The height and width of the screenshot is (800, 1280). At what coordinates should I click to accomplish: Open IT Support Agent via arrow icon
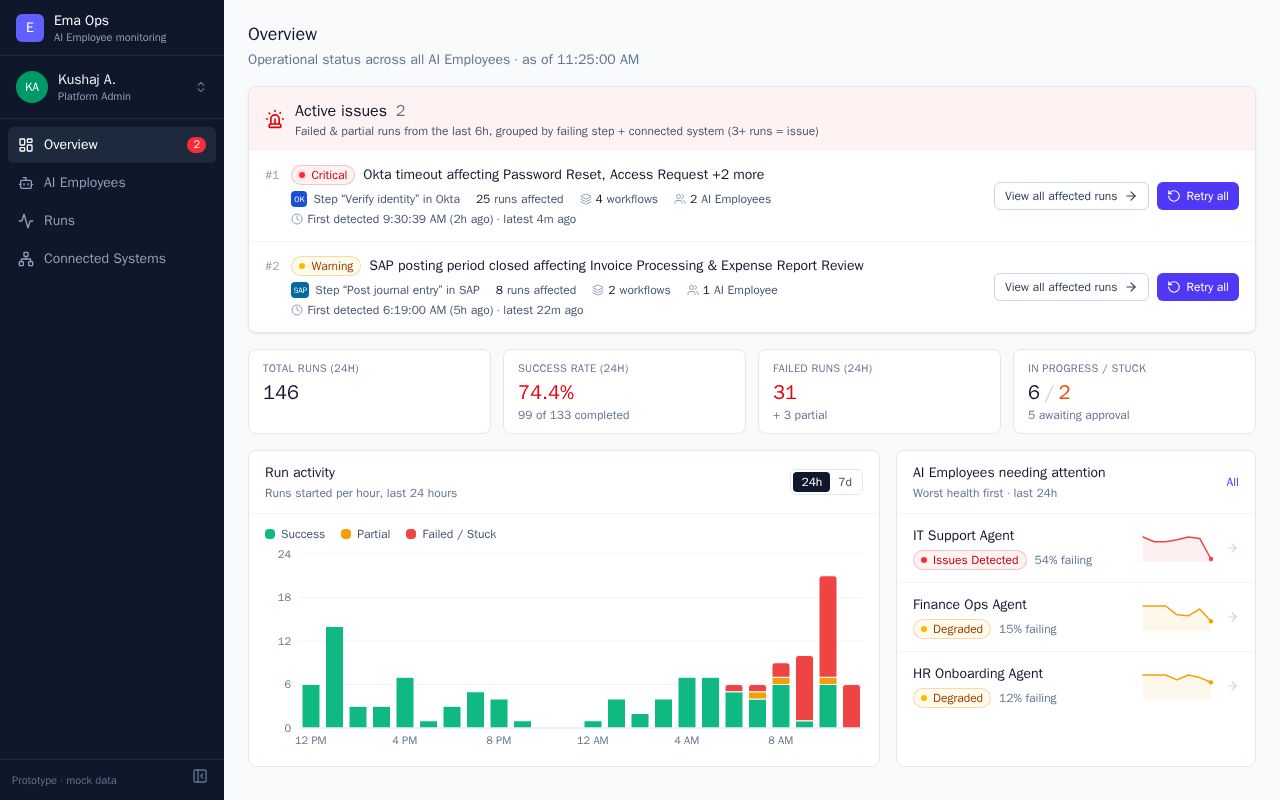[1233, 548]
